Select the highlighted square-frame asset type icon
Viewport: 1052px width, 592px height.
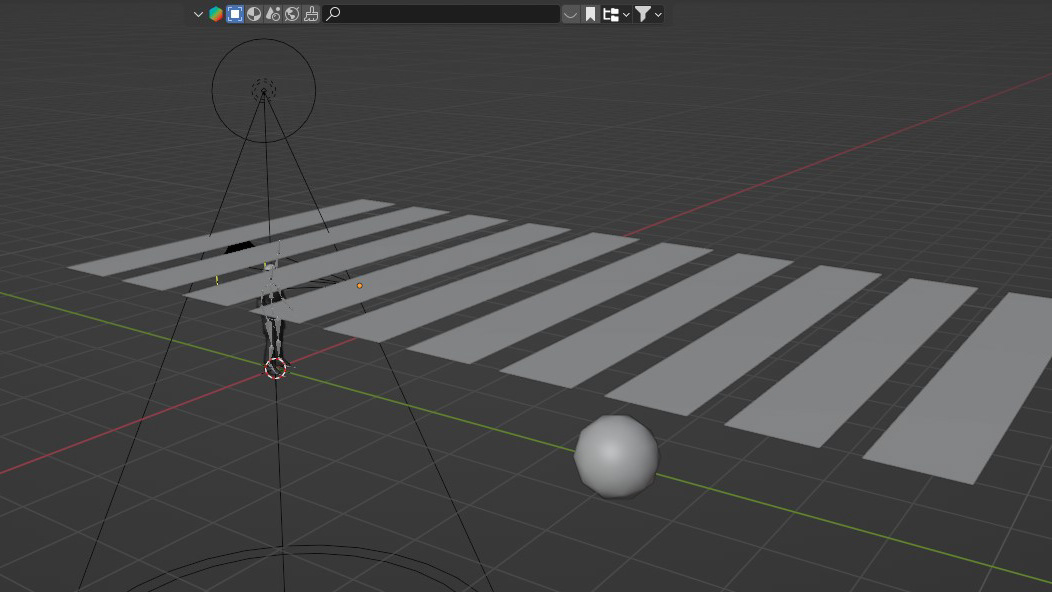[x=235, y=14]
